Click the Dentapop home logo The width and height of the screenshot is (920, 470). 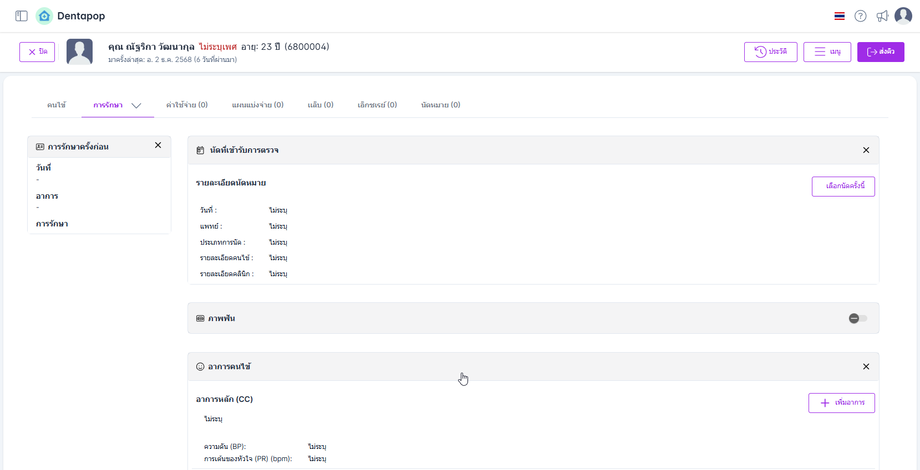(44, 16)
